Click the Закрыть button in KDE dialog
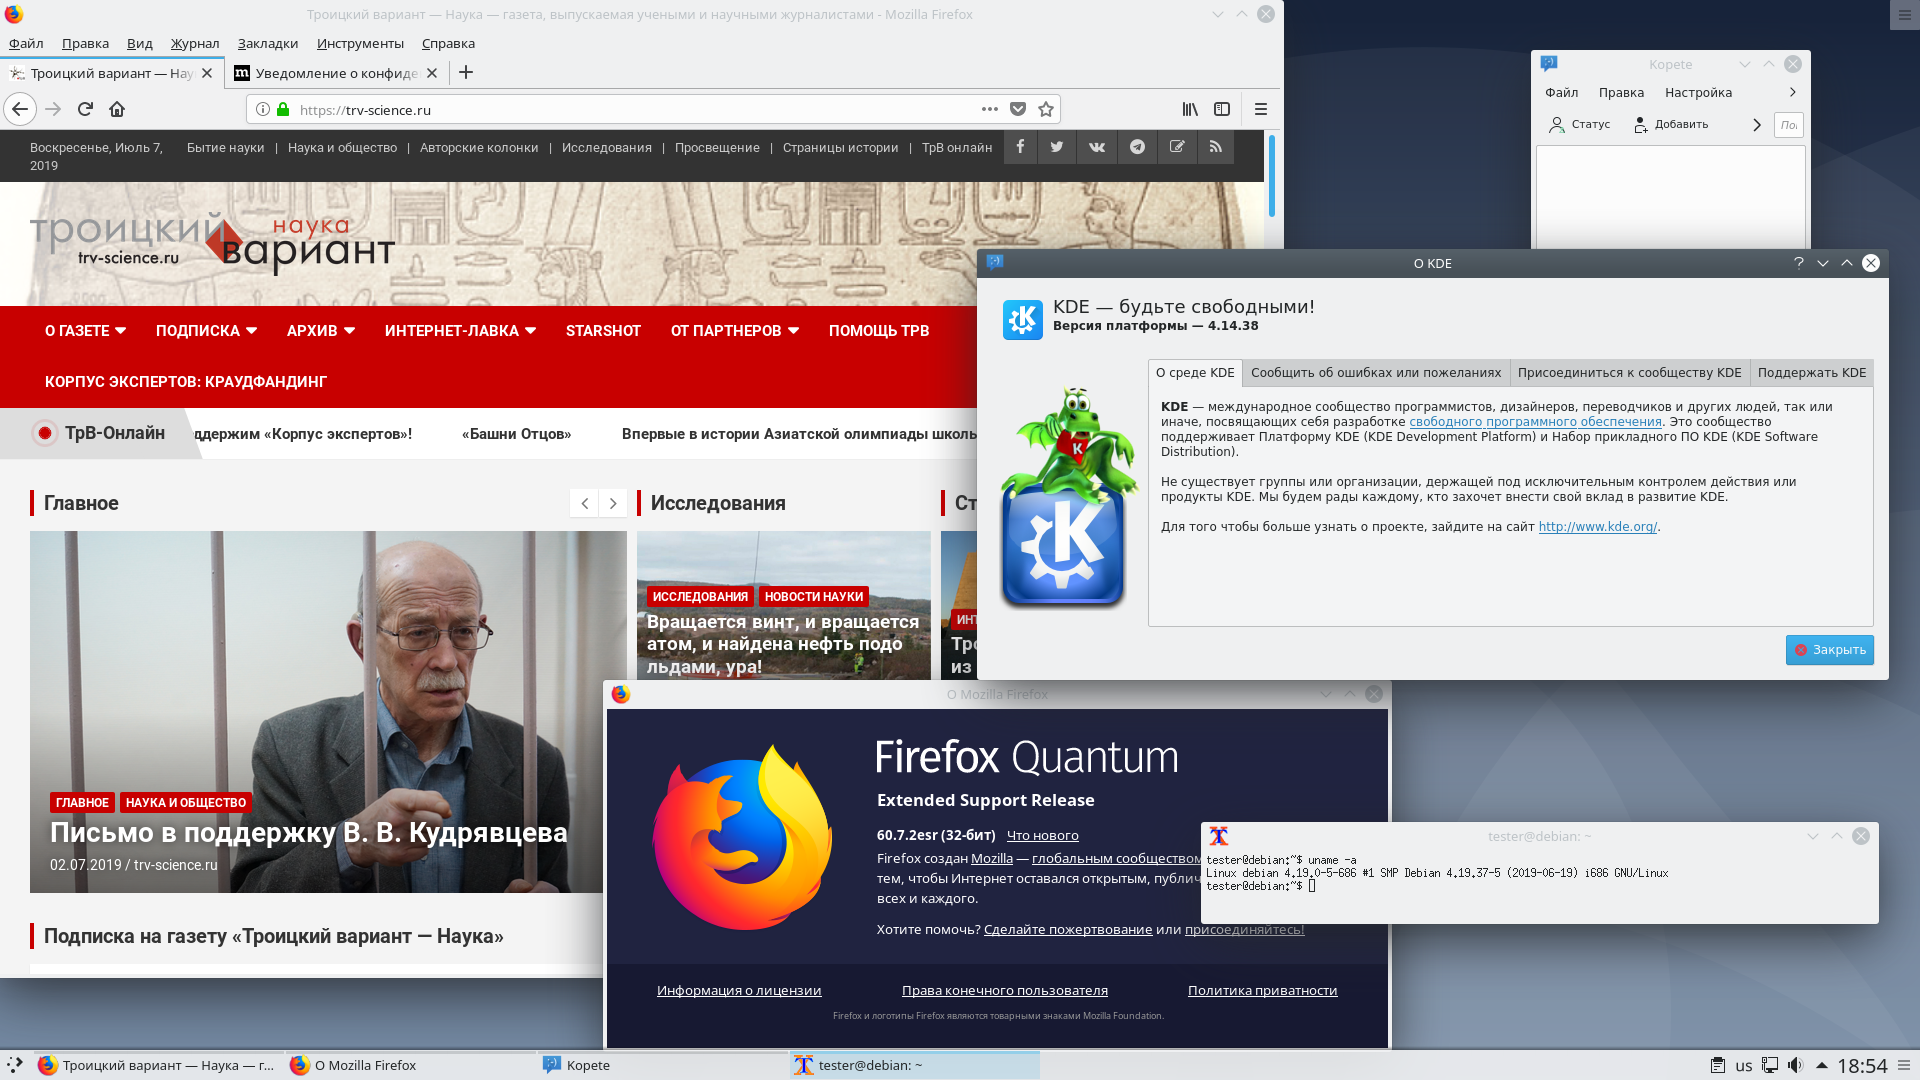 [x=1829, y=650]
